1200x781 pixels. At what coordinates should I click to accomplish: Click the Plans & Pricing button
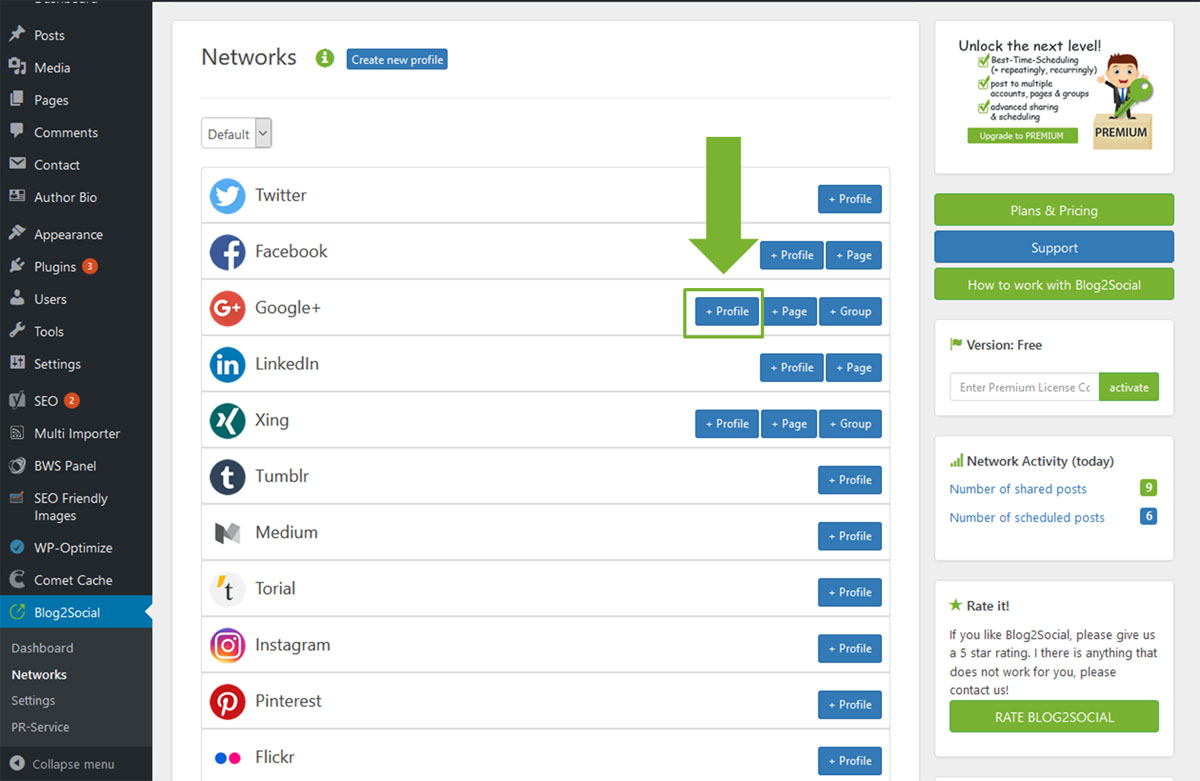point(1054,211)
